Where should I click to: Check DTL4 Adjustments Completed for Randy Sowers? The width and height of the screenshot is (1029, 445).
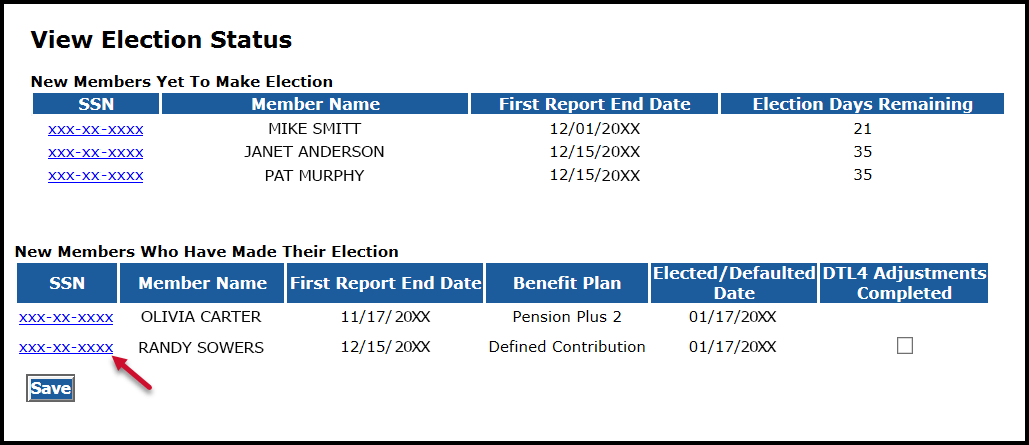tap(905, 346)
